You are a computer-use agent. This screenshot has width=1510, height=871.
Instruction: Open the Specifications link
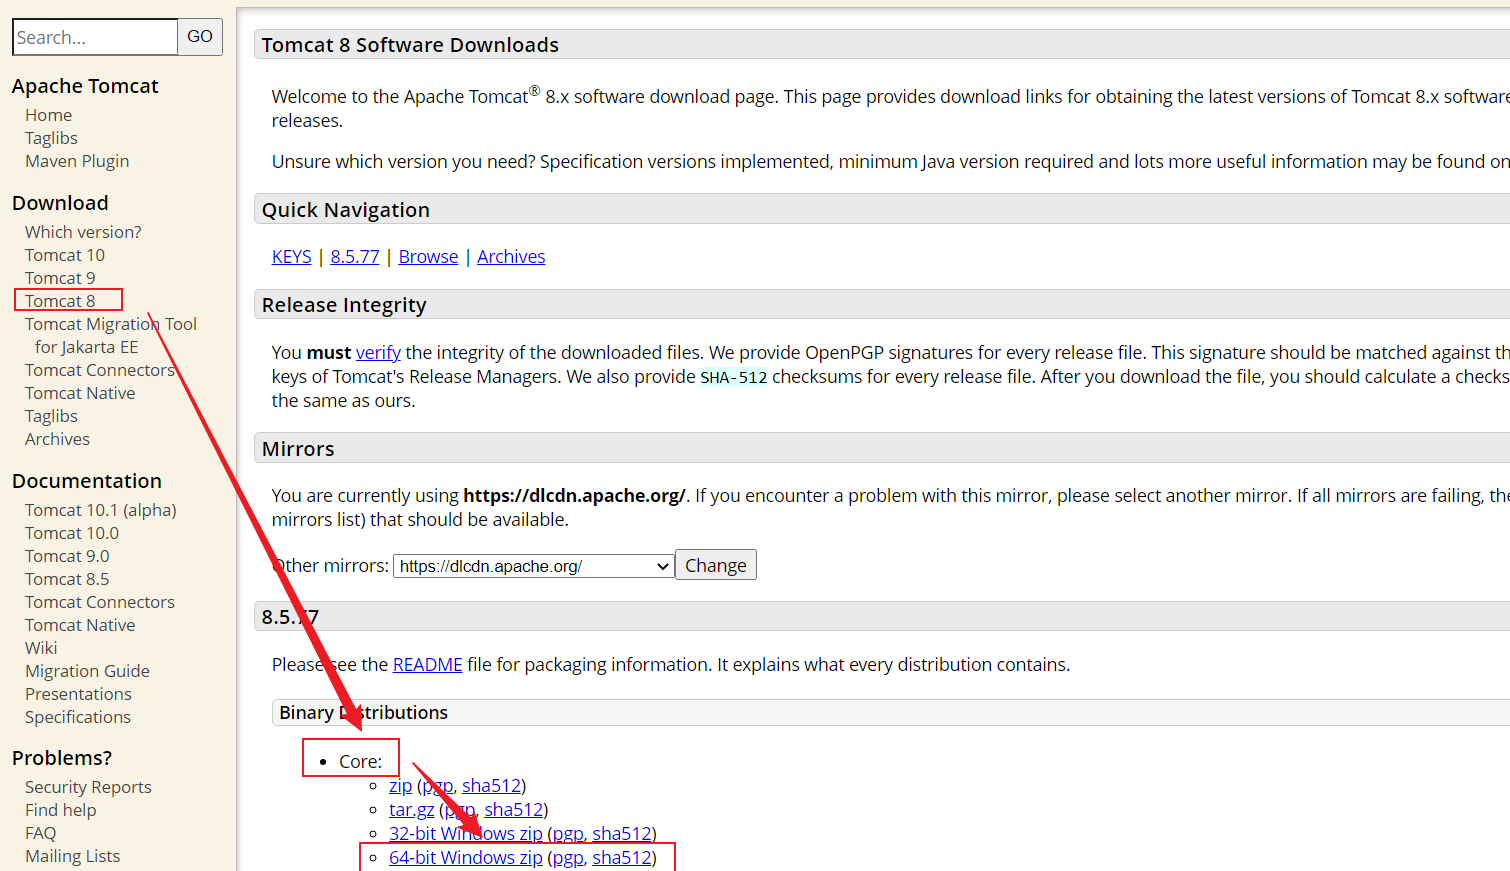pyautogui.click(x=78, y=717)
